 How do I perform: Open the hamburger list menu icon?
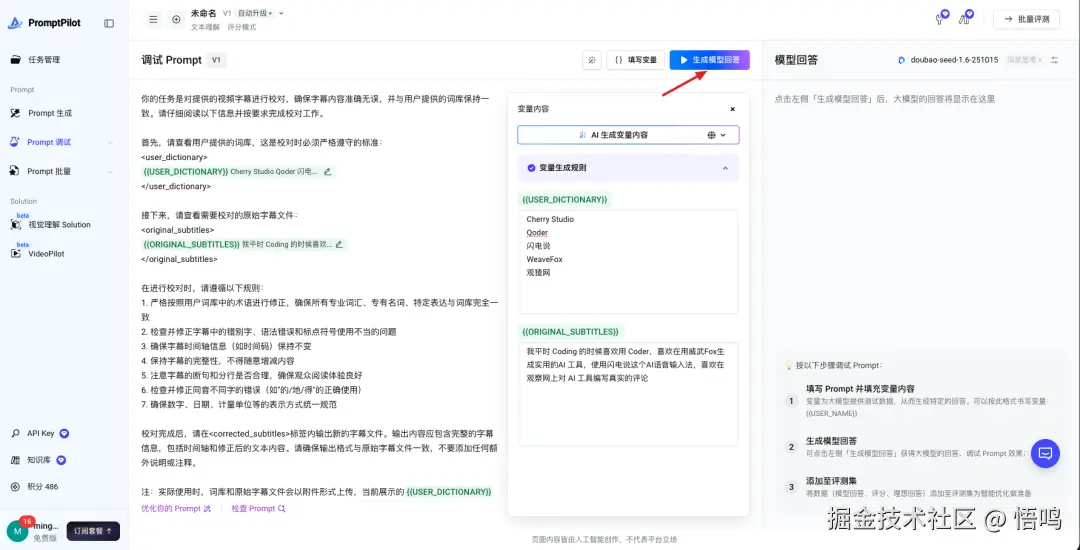coord(153,19)
